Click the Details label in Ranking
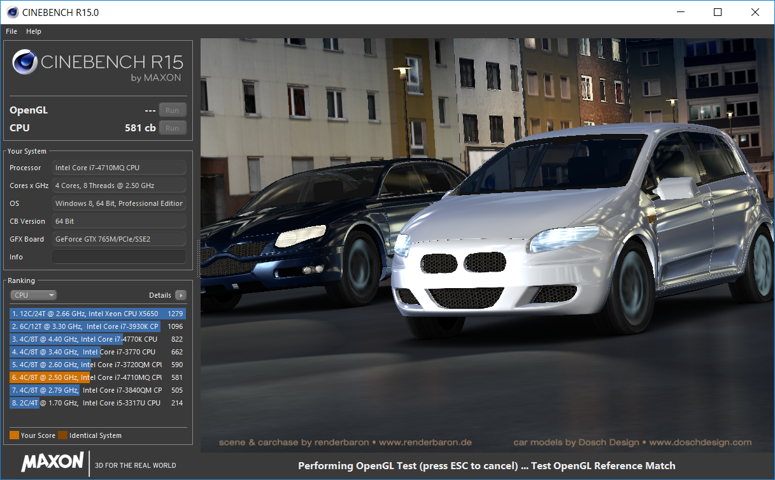The image size is (775, 480). click(160, 295)
